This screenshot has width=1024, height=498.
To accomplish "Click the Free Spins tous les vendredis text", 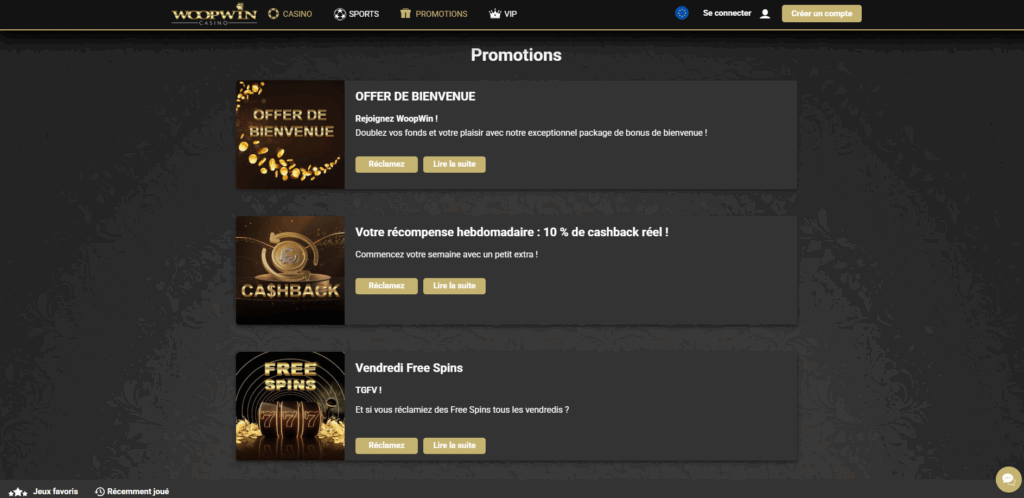I will coord(462,410).
